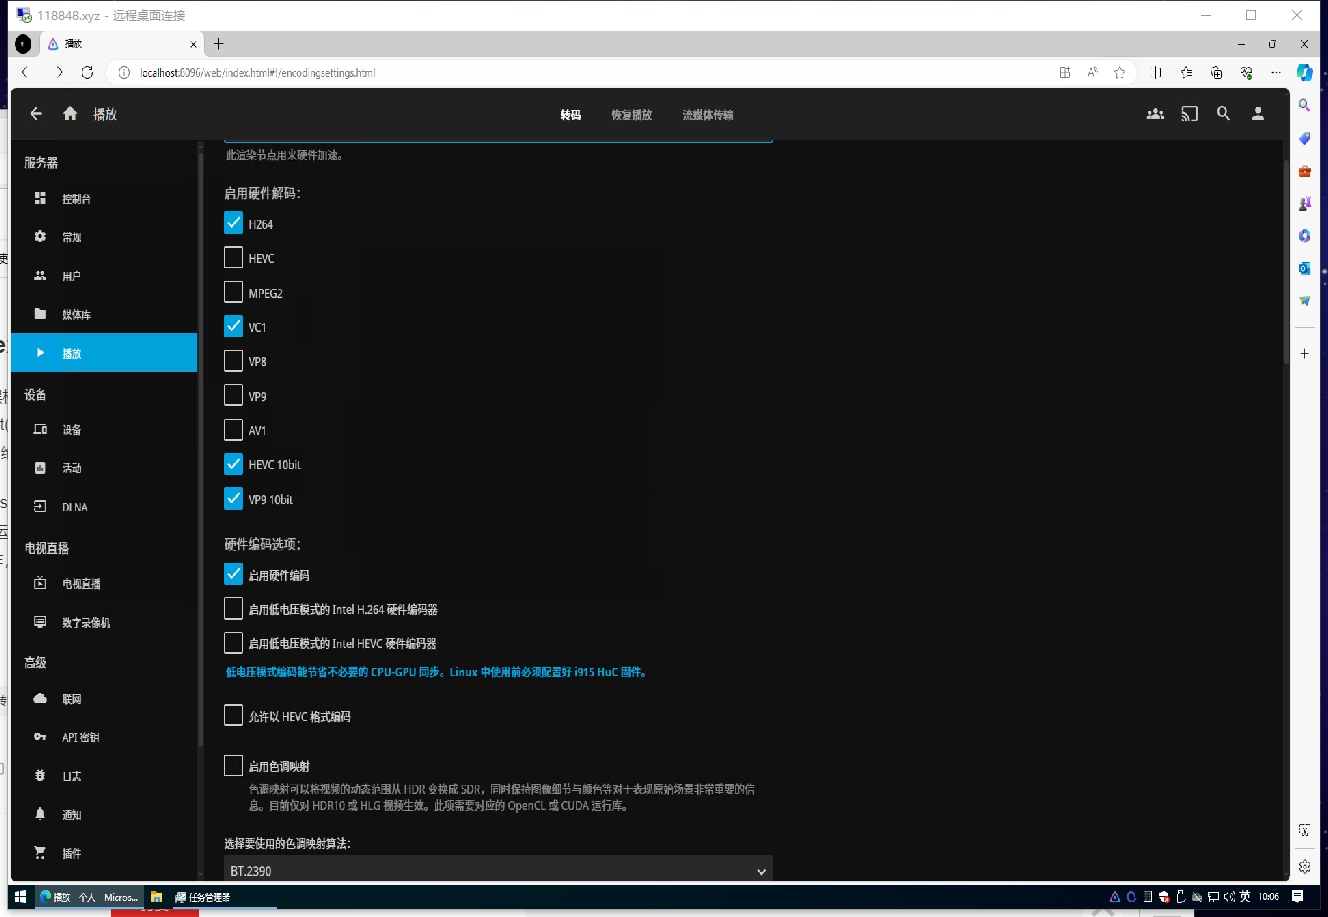Switch to 恢复播放 tab
The image size is (1328, 917).
[x=631, y=115]
